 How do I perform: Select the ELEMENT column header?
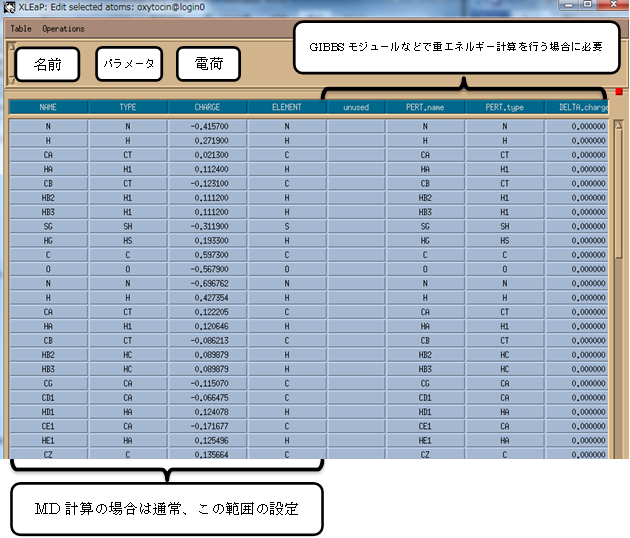click(286, 106)
